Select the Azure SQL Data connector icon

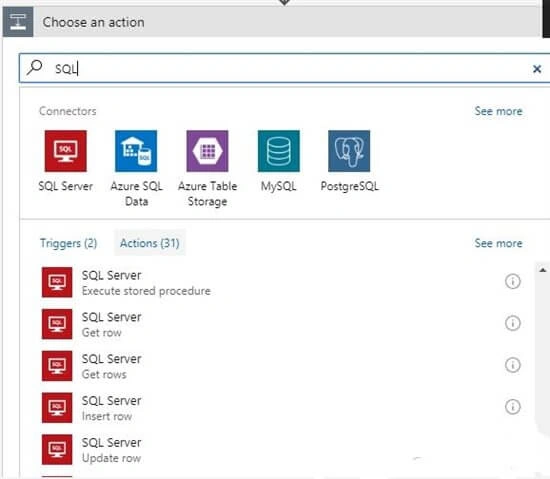click(136, 151)
